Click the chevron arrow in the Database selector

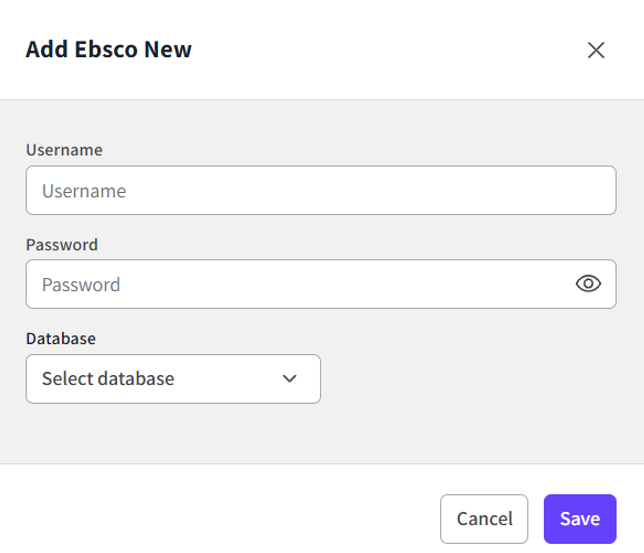[x=290, y=379]
